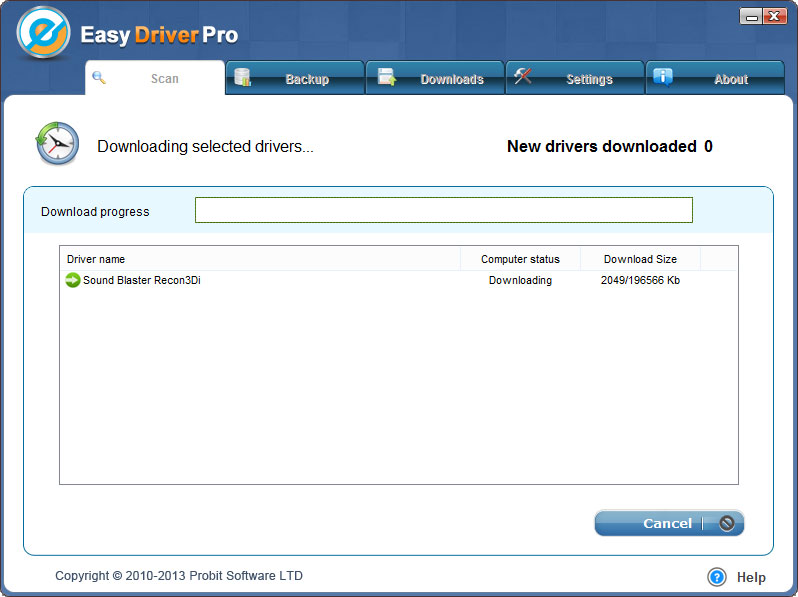Click the Download progress label
The width and height of the screenshot is (798, 597).
[95, 212]
